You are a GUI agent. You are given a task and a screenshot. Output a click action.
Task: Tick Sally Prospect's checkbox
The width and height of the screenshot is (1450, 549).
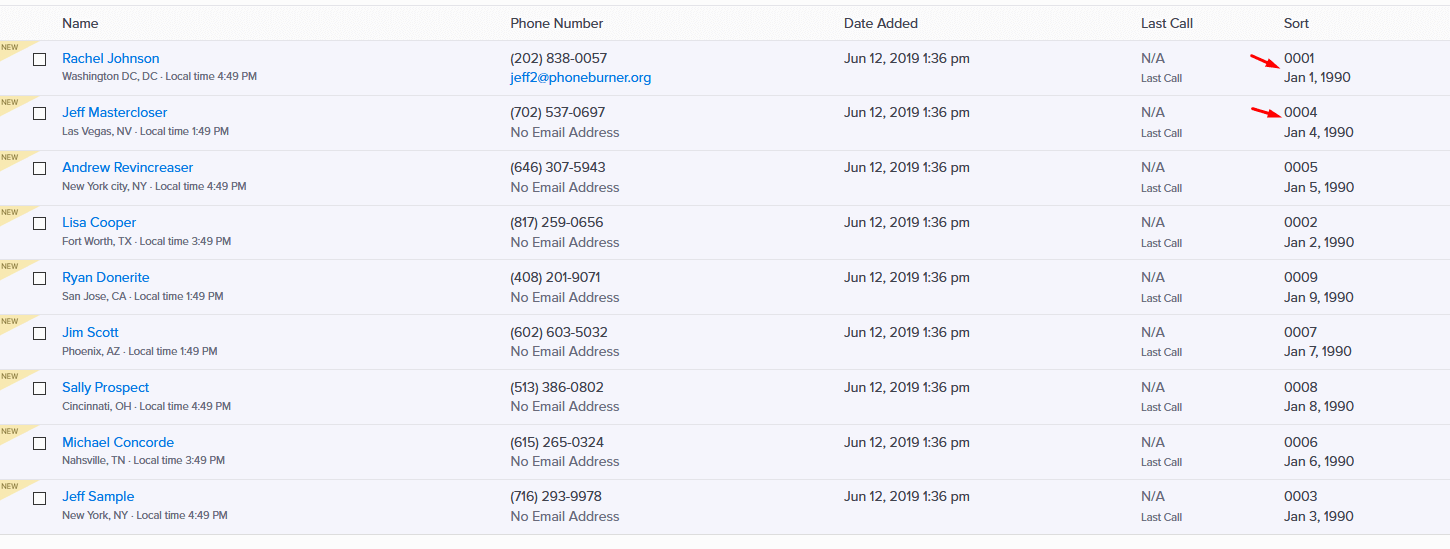40,388
